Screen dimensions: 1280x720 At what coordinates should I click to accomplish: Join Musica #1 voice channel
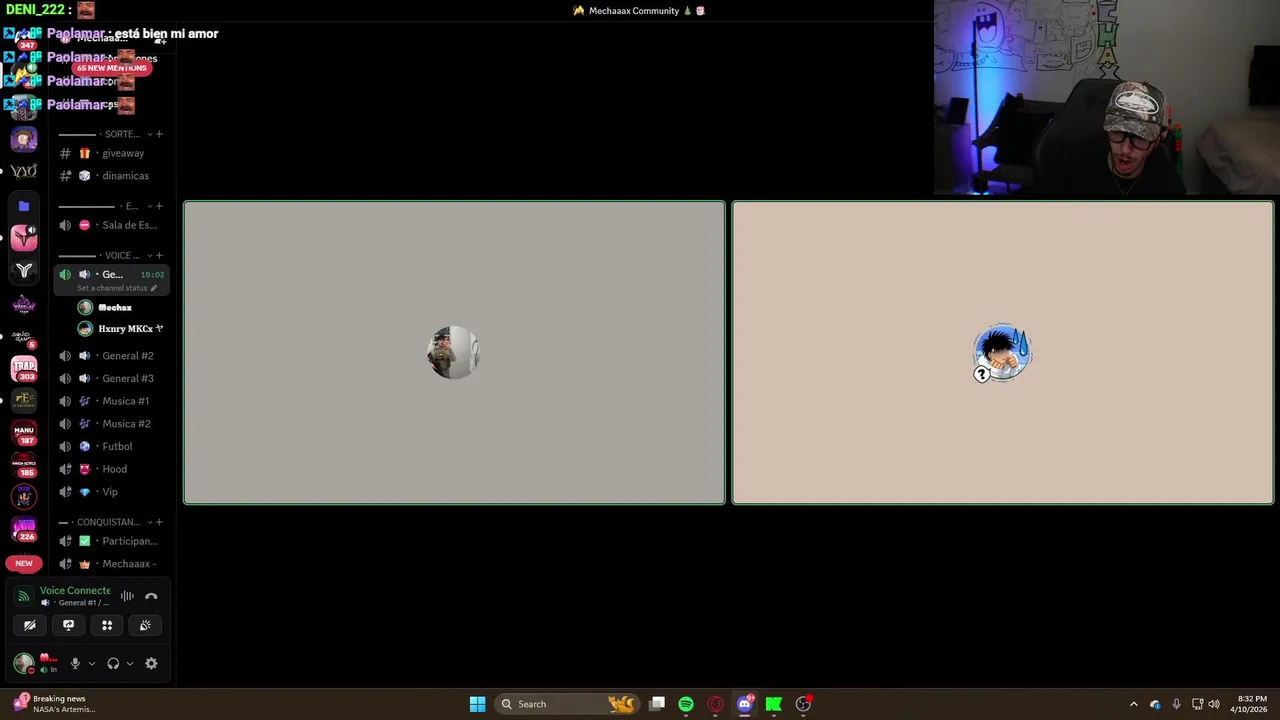111,401
